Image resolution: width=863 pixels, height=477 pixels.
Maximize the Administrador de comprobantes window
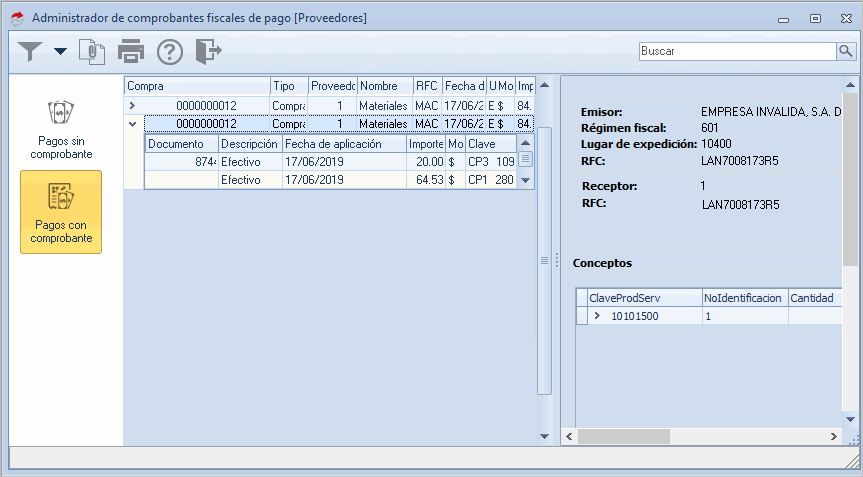tap(815, 19)
